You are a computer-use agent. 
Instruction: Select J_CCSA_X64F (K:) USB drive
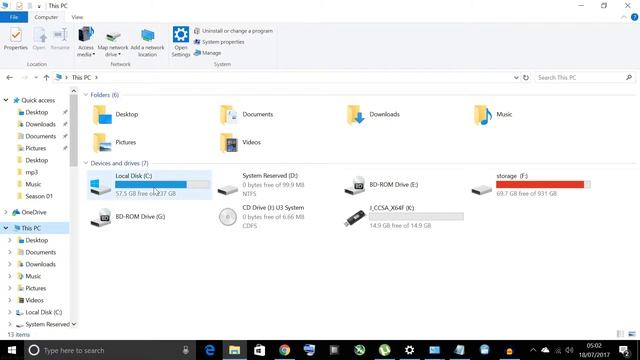pos(403,217)
